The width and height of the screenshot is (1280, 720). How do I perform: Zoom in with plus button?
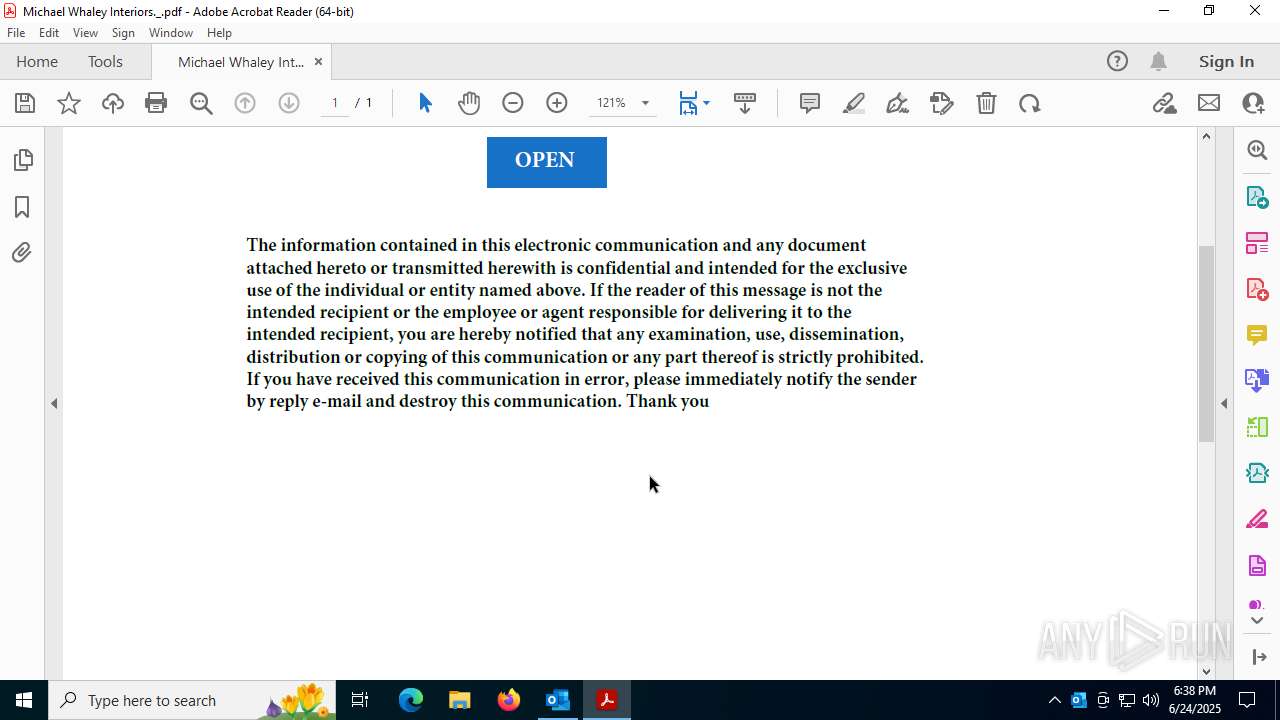tap(557, 103)
